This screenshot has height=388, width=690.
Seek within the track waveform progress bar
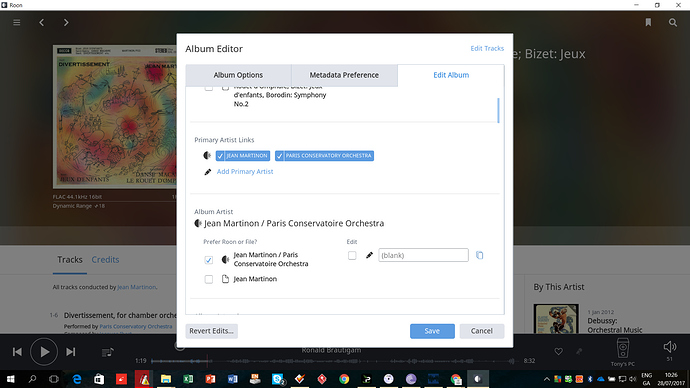(x=333, y=361)
